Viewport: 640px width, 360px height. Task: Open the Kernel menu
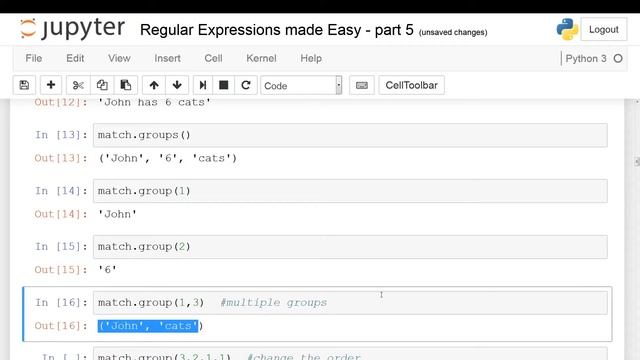click(261, 58)
